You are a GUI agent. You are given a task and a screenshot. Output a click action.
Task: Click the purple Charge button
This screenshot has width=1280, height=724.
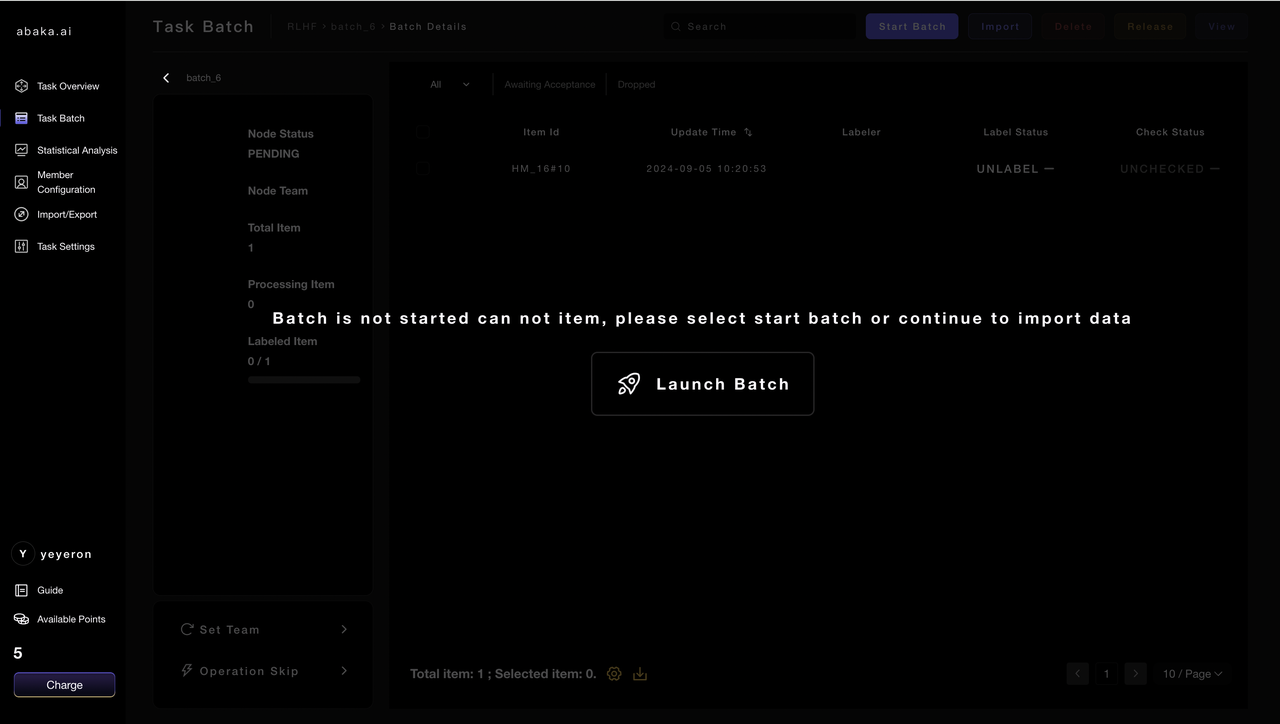(64, 685)
